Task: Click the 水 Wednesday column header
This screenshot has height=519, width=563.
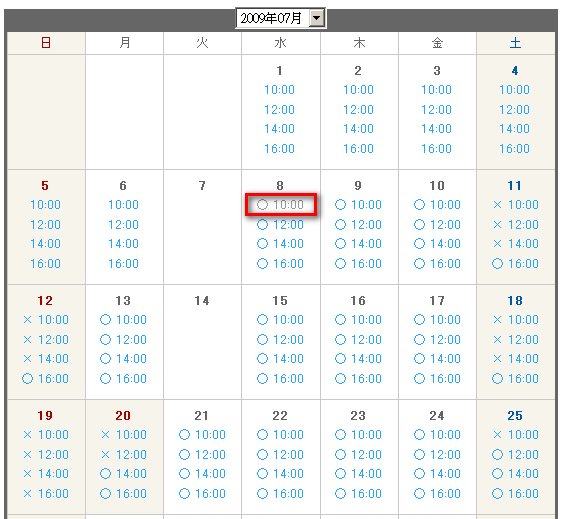Action: (x=280, y=43)
